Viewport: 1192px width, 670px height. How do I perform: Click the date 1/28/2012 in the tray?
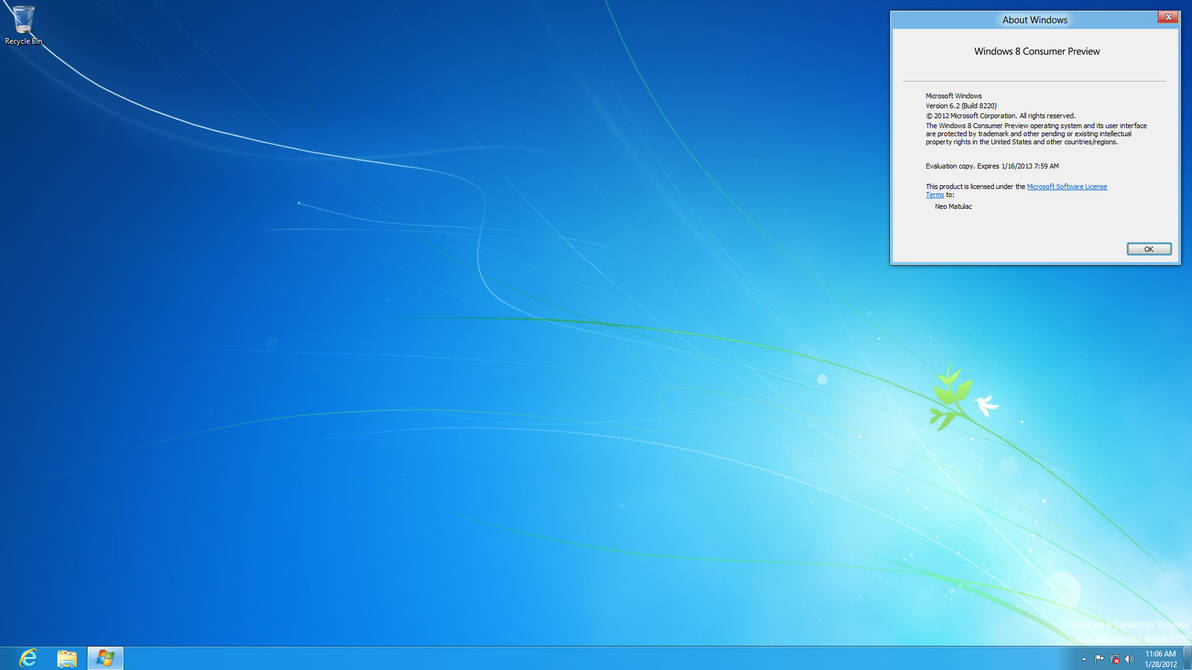1160,664
